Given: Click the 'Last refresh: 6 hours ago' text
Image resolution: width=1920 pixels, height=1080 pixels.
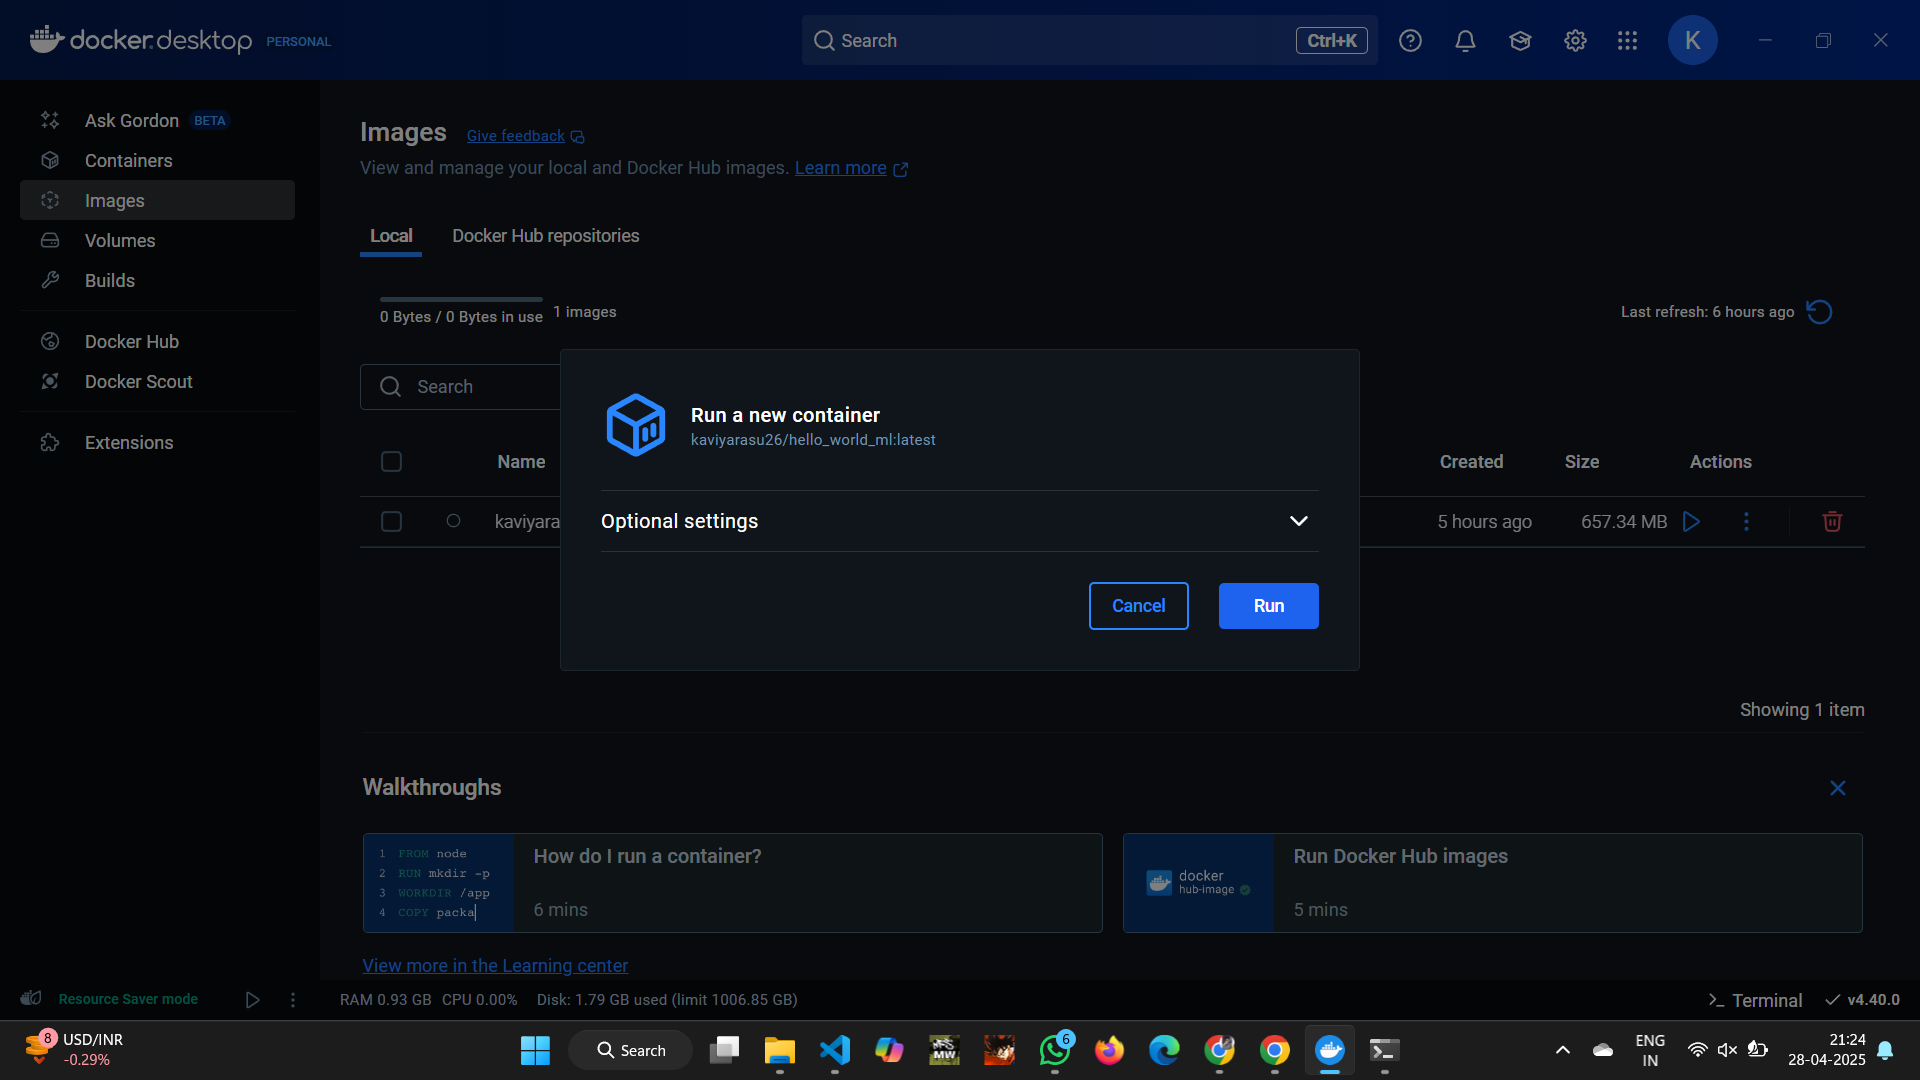Looking at the screenshot, I should click(x=1707, y=312).
